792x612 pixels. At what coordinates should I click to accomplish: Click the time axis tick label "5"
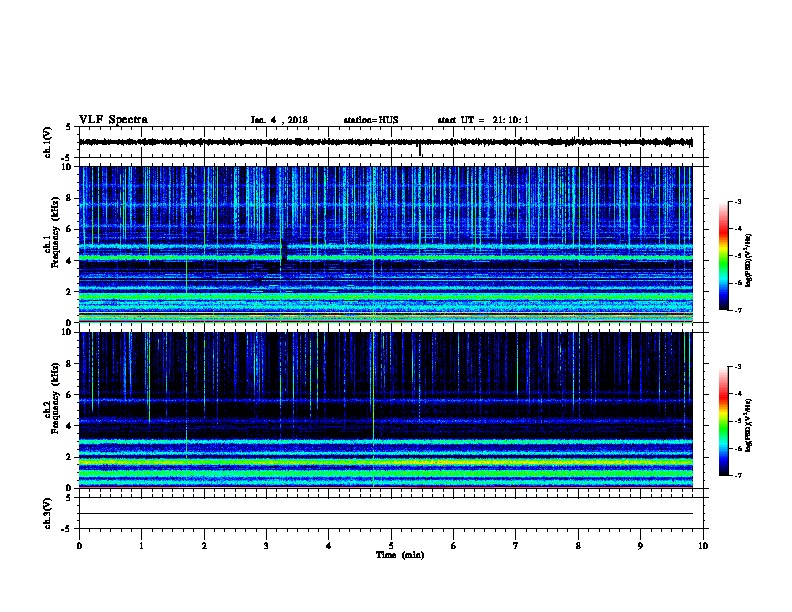click(391, 546)
